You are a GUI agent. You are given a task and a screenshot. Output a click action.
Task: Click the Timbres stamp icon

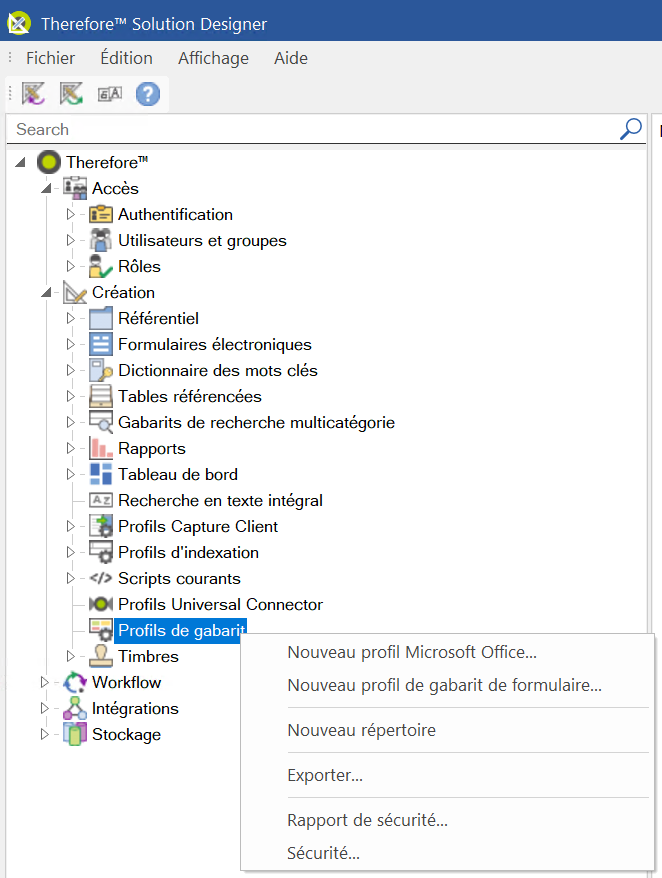tap(101, 656)
